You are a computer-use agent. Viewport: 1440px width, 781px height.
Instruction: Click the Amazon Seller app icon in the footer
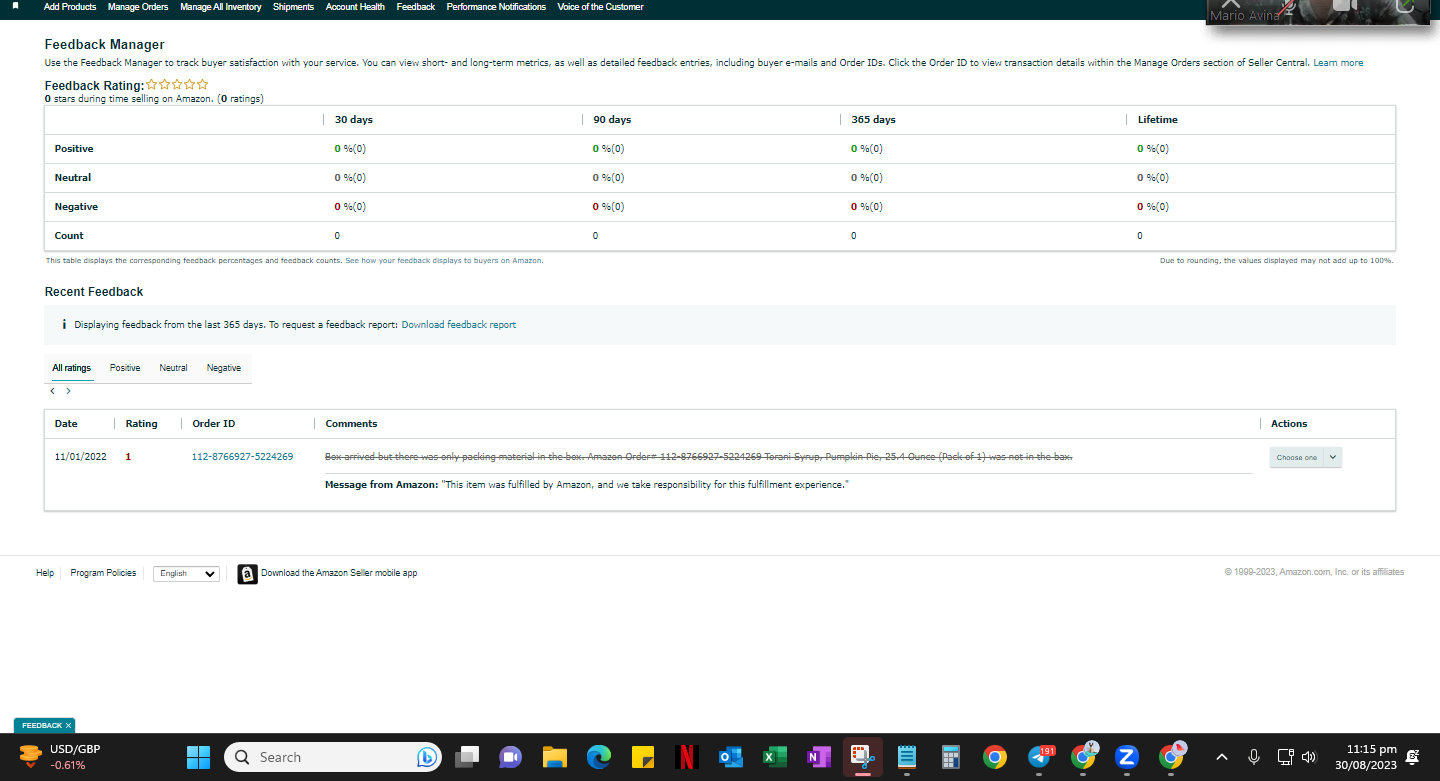[x=247, y=574]
